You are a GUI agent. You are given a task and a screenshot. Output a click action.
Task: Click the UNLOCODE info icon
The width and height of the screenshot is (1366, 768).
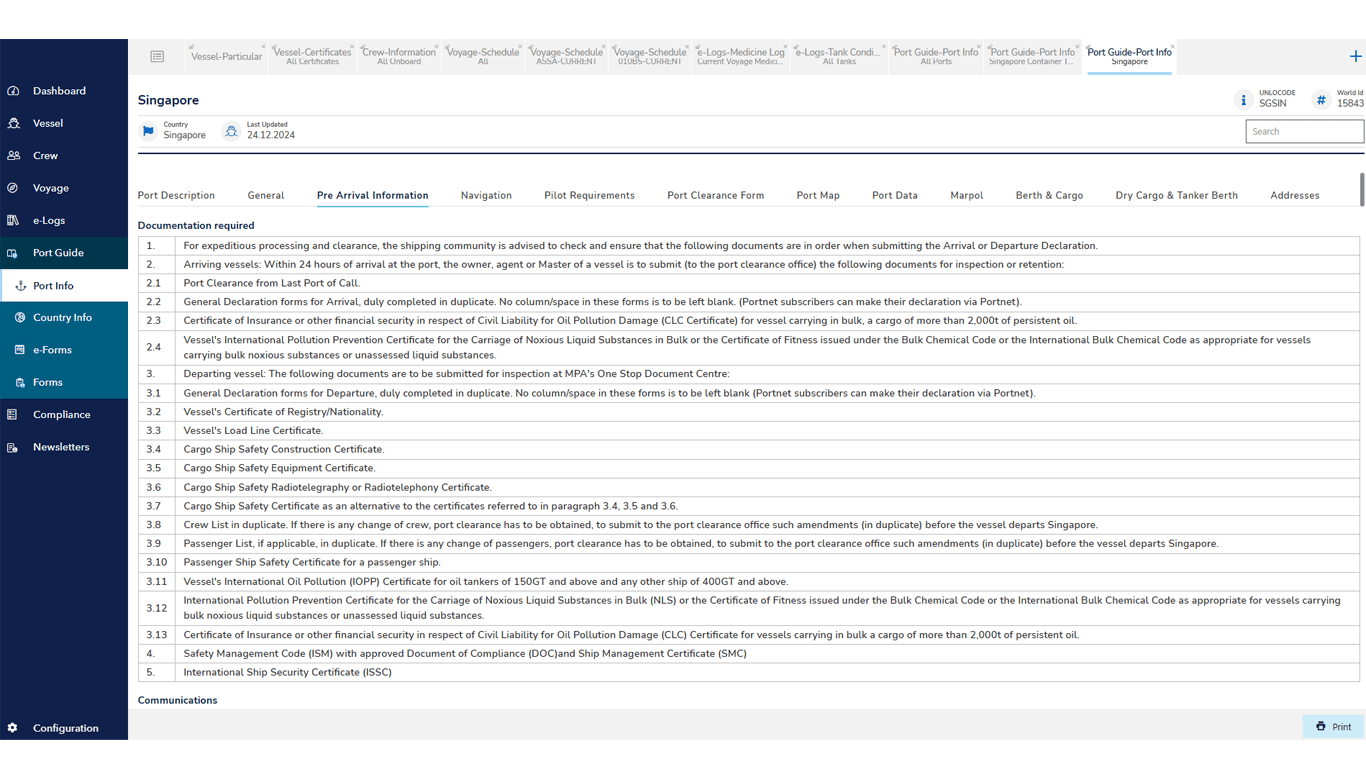pos(1243,100)
